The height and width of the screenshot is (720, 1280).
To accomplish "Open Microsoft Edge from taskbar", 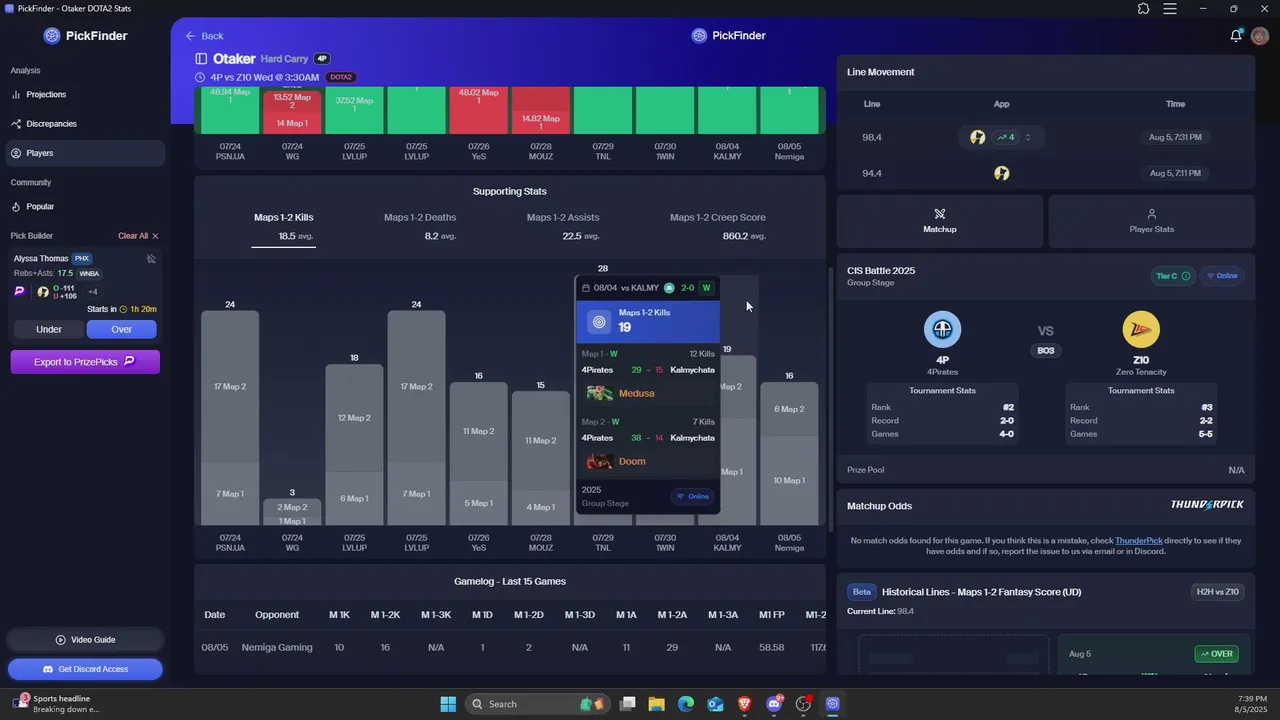I will [686, 704].
